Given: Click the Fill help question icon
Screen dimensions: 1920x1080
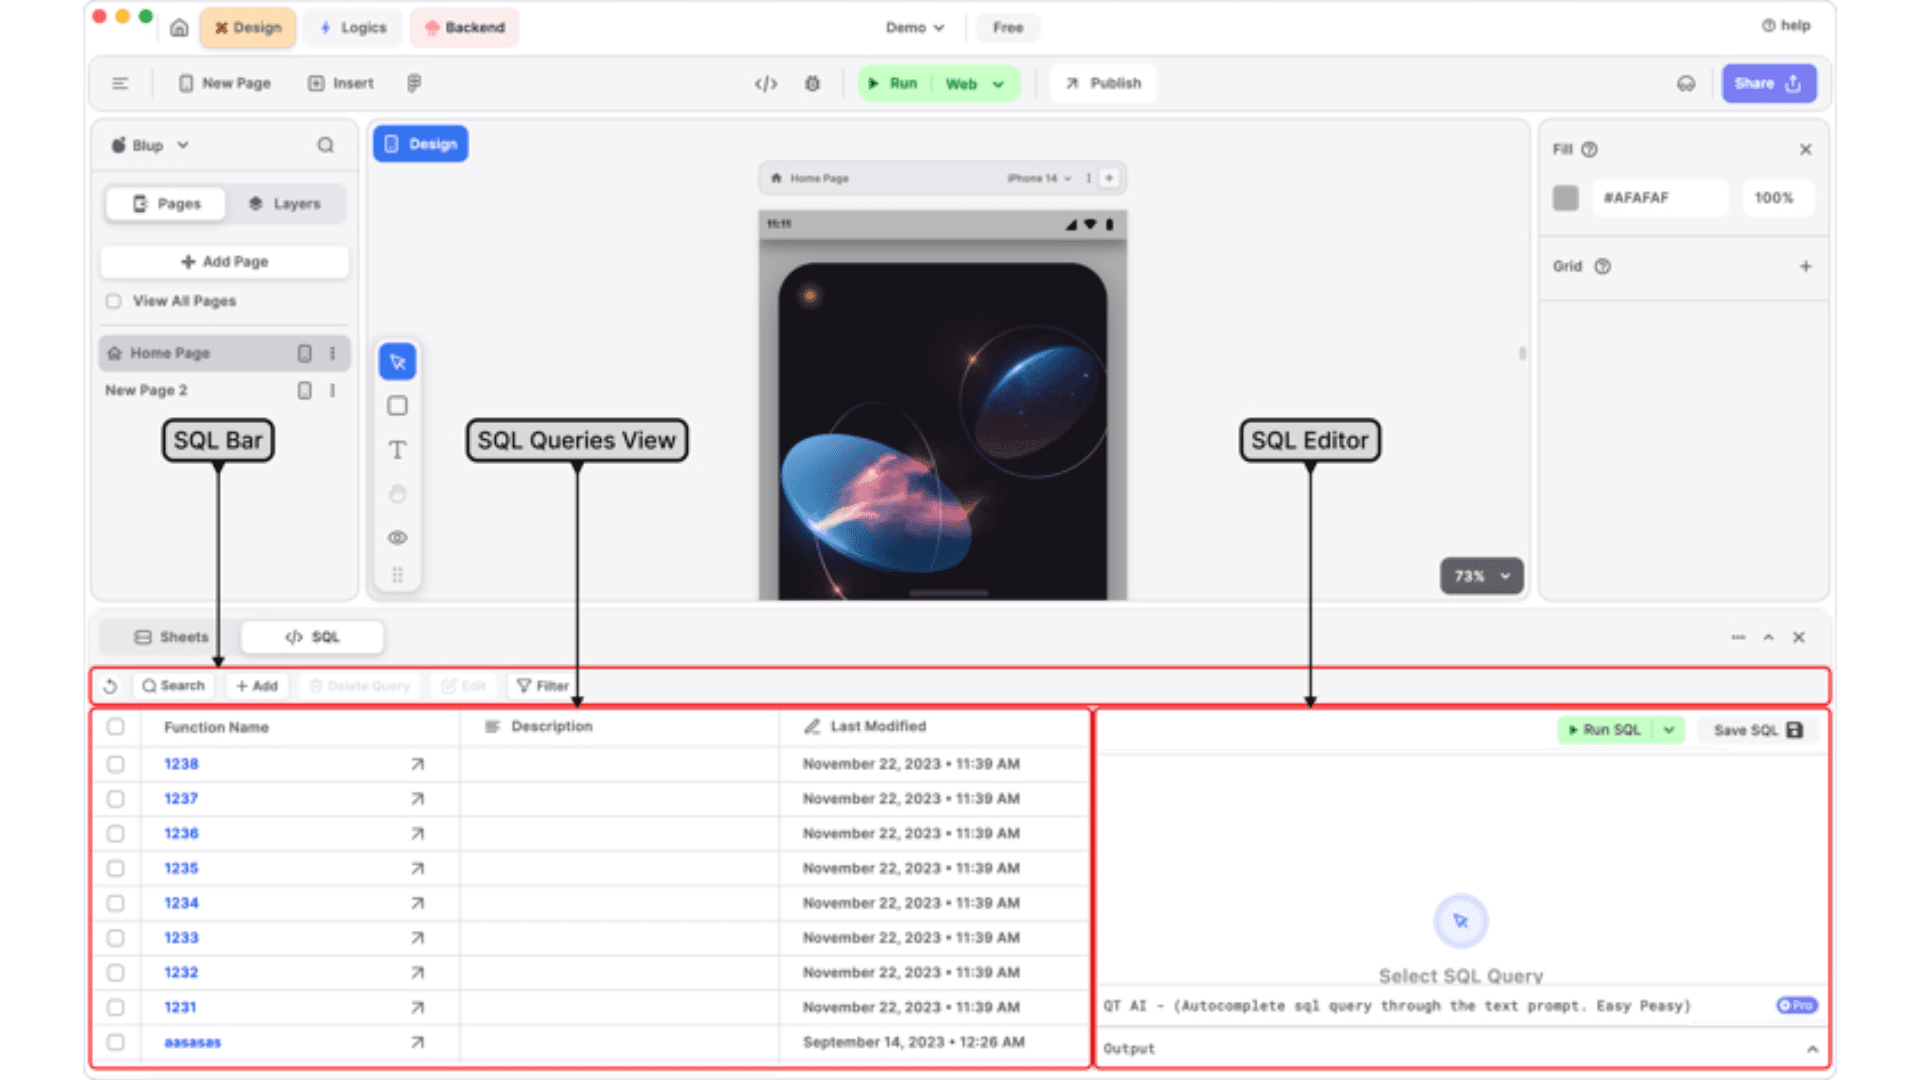Looking at the screenshot, I should 1590,150.
